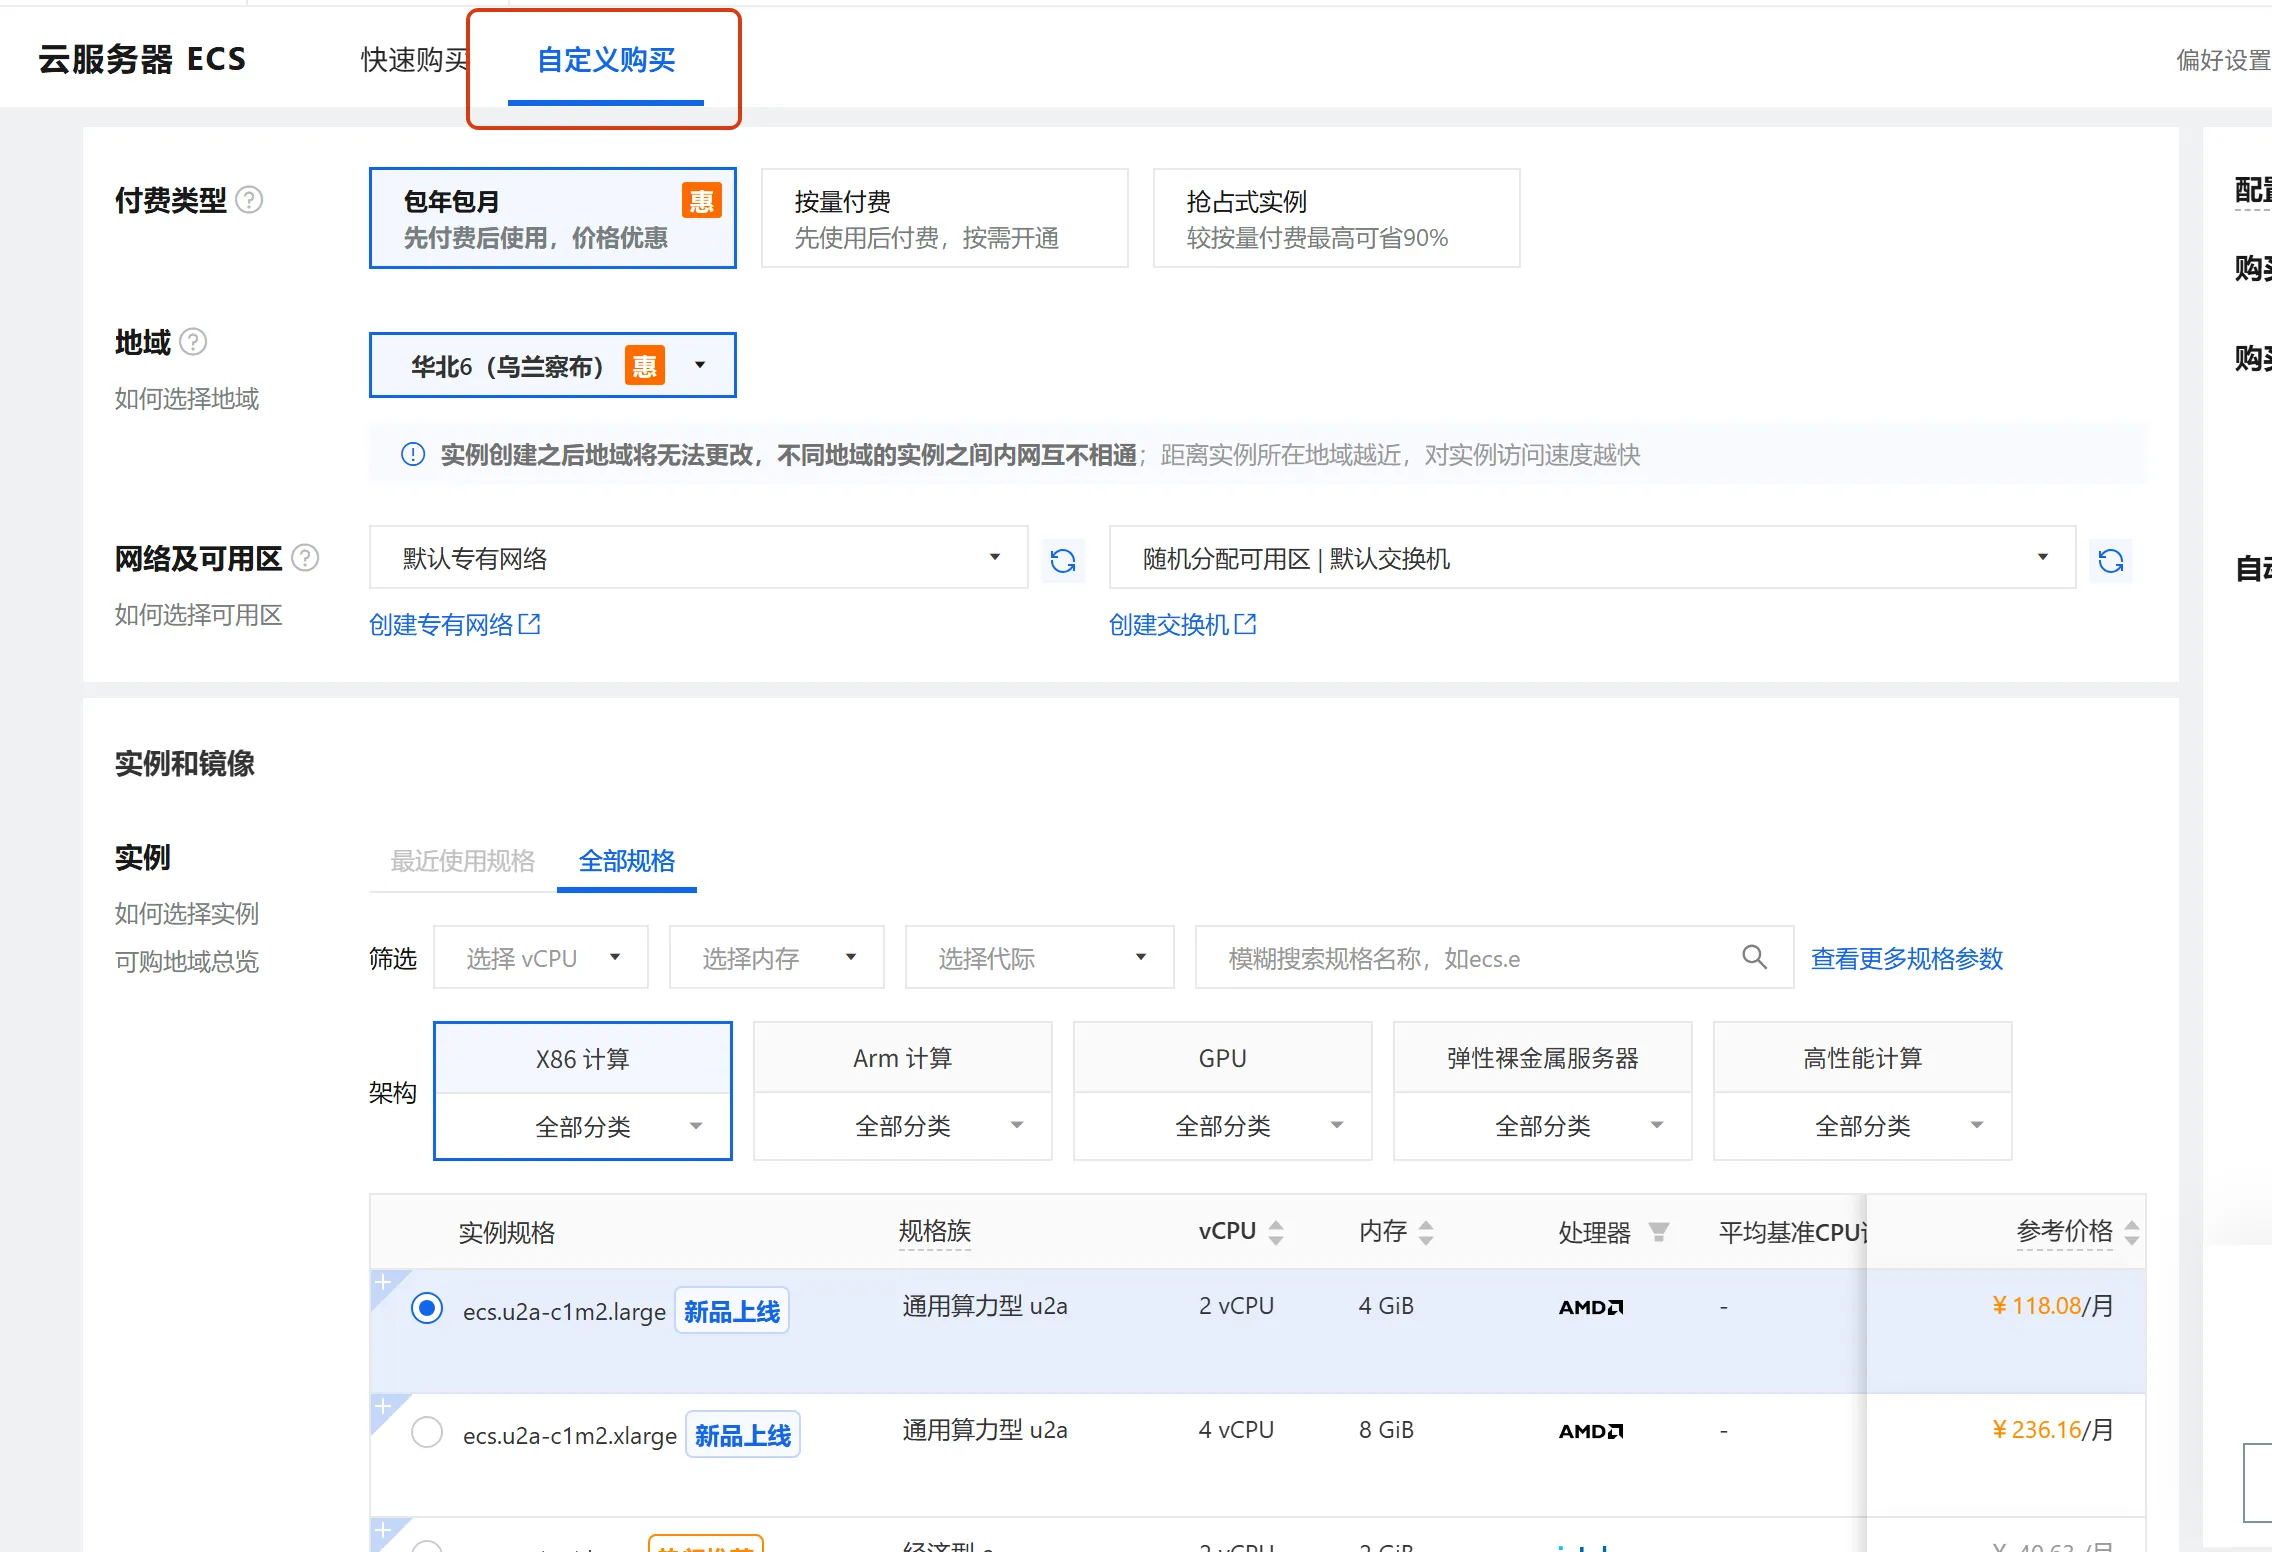This screenshot has width=2272, height=1552.
Task: Expand 全部分类 under X86 计算
Action: 583,1127
